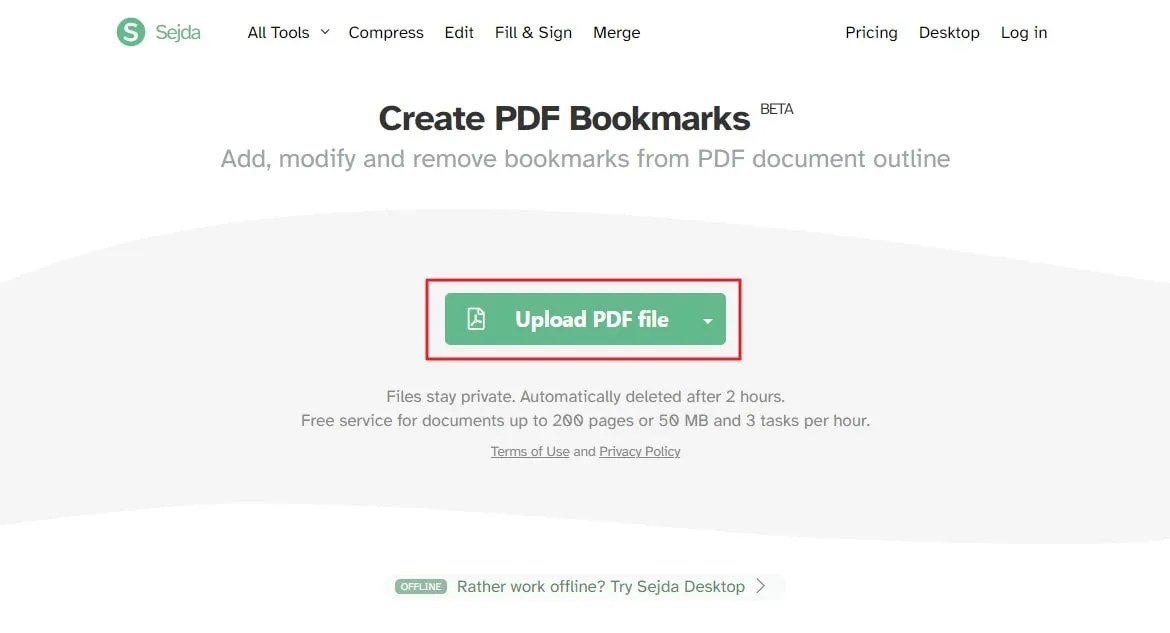Click the green S circle icon
Viewport: 1170px width, 633px height.
pyautogui.click(x=129, y=31)
